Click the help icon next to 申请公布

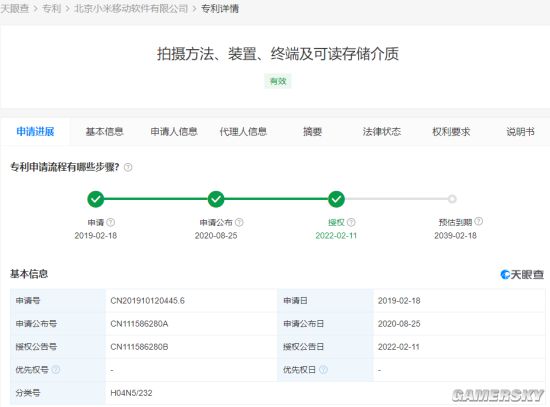coord(239,222)
